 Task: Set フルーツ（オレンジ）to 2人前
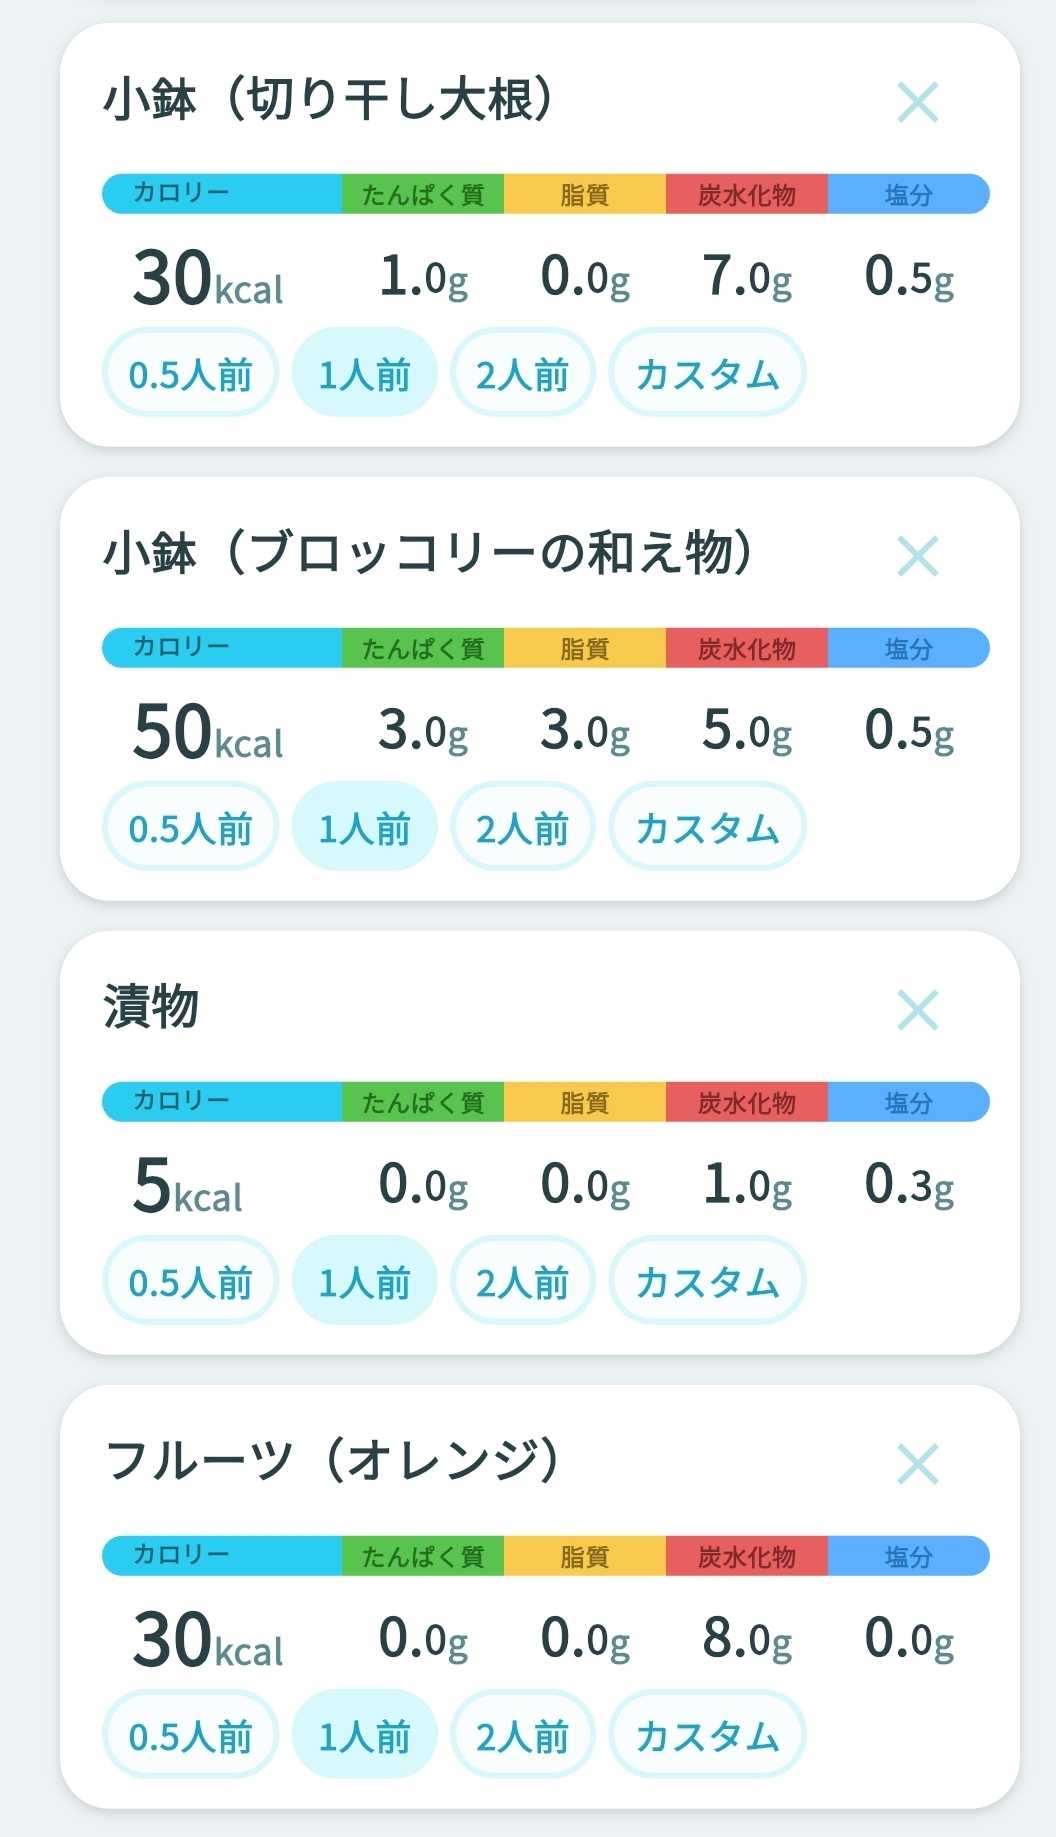[x=522, y=1735]
